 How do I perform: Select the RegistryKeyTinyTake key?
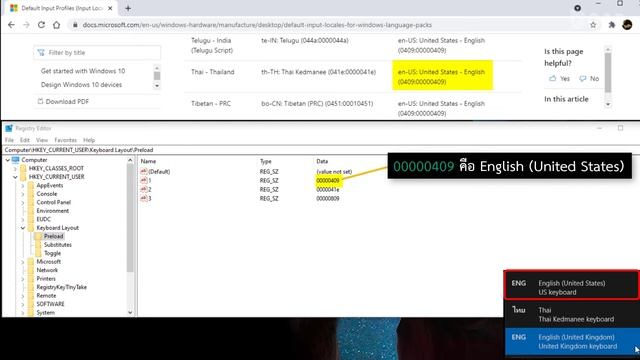pyautogui.click(x=61, y=287)
